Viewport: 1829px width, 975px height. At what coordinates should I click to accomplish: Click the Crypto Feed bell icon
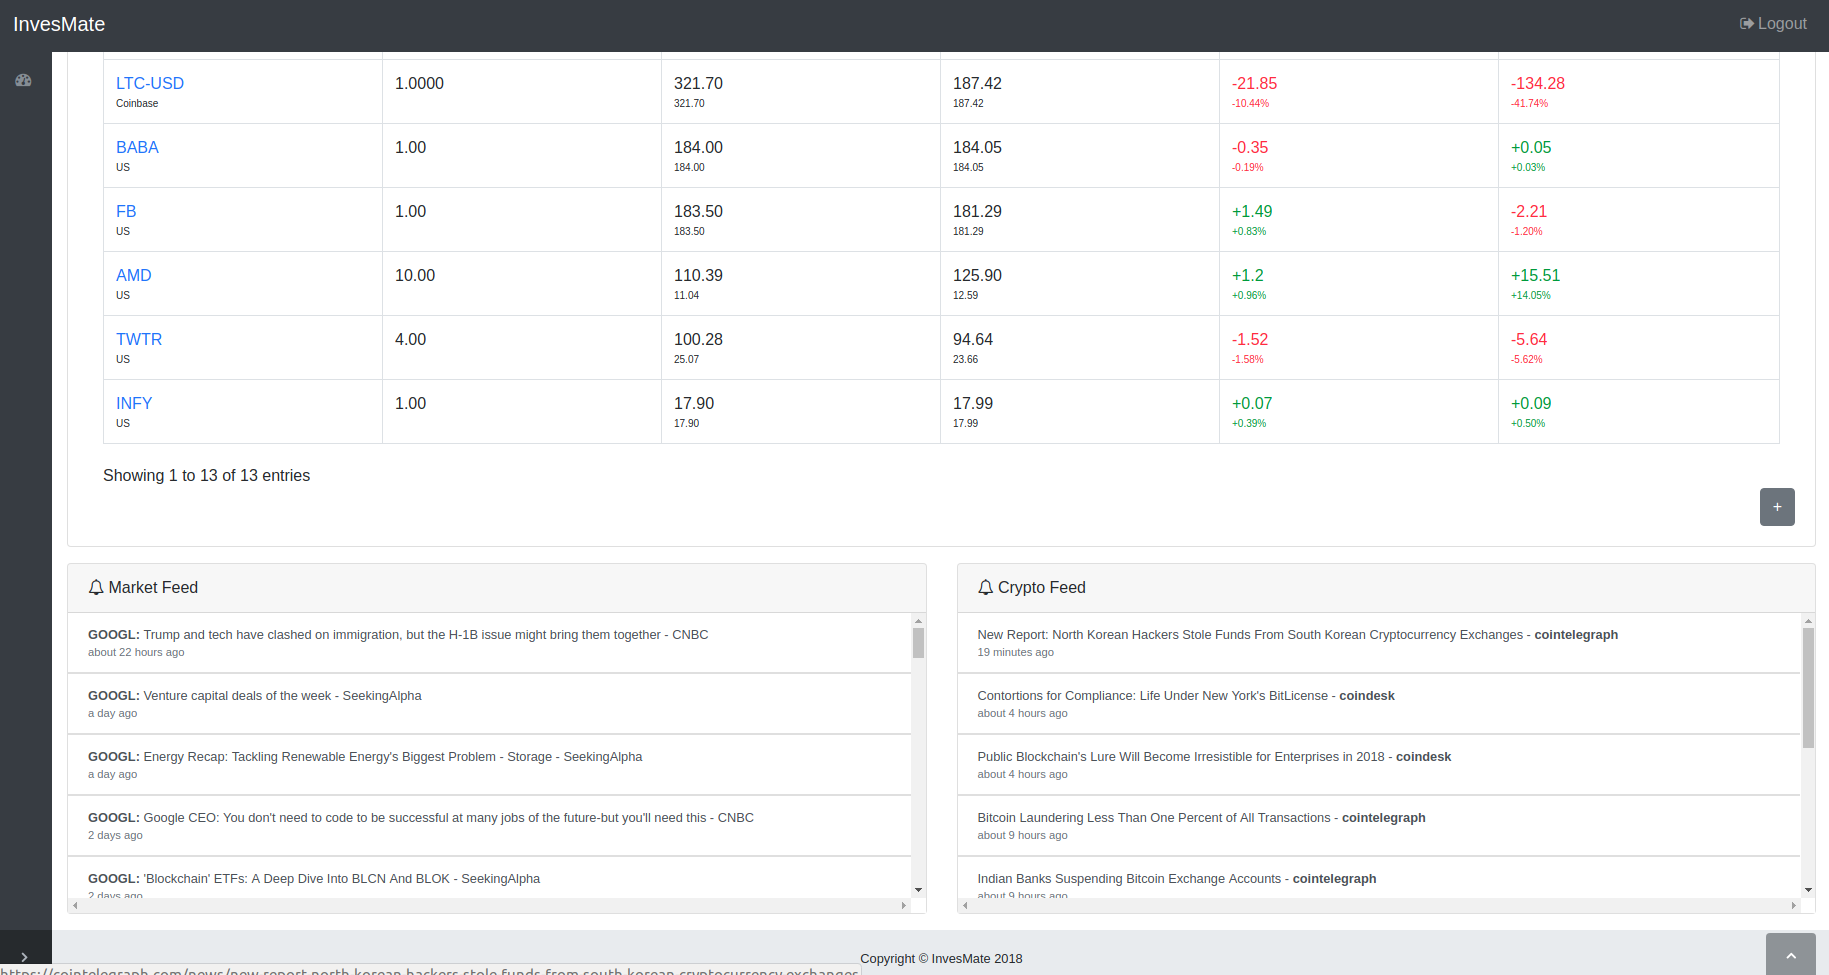[985, 588]
